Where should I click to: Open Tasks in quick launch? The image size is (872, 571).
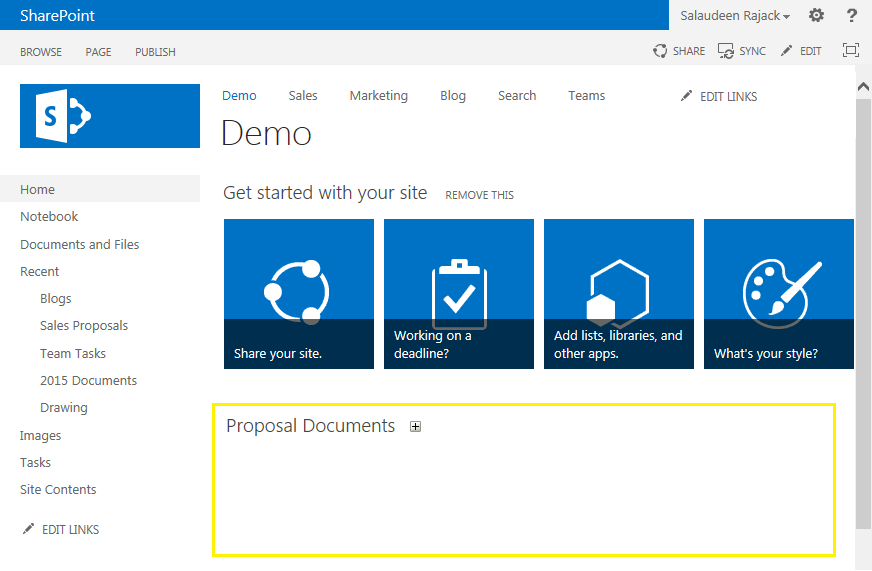(36, 462)
